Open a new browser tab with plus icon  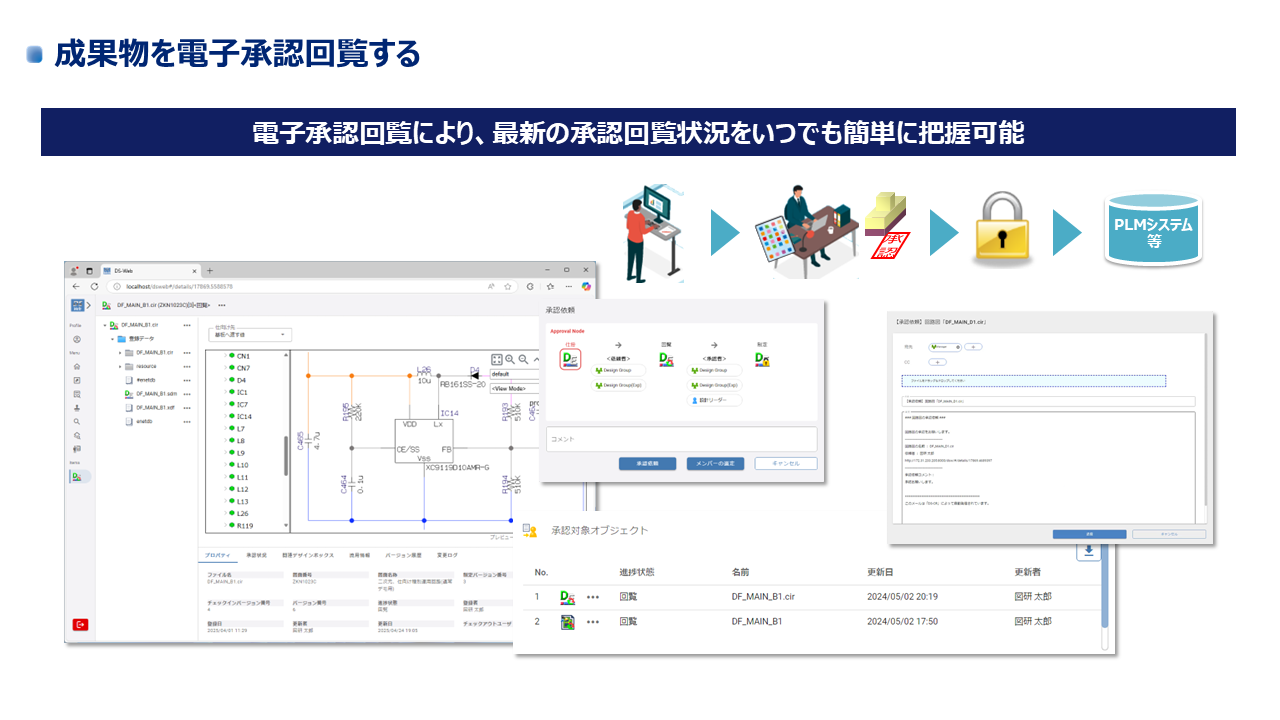[210, 271]
